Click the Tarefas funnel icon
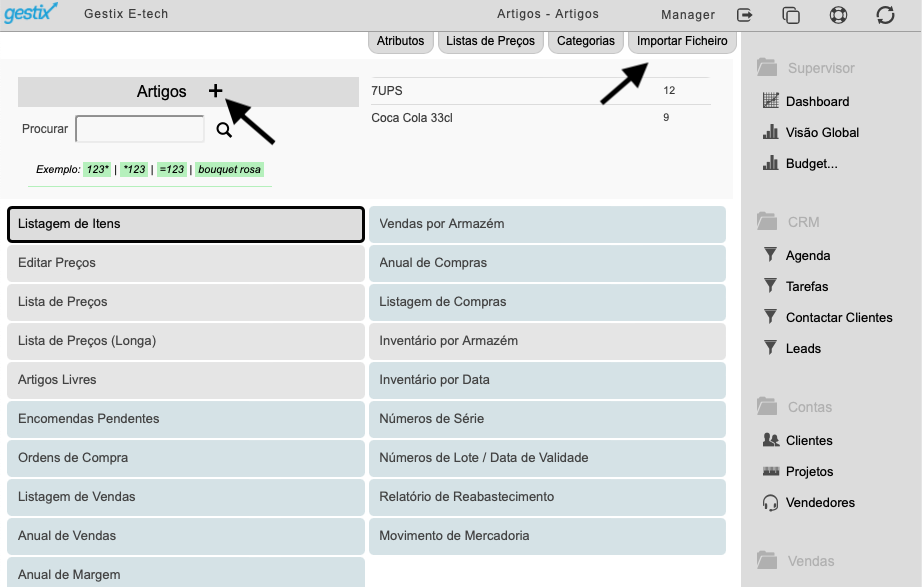This screenshot has height=587, width=922. pyautogui.click(x=770, y=286)
